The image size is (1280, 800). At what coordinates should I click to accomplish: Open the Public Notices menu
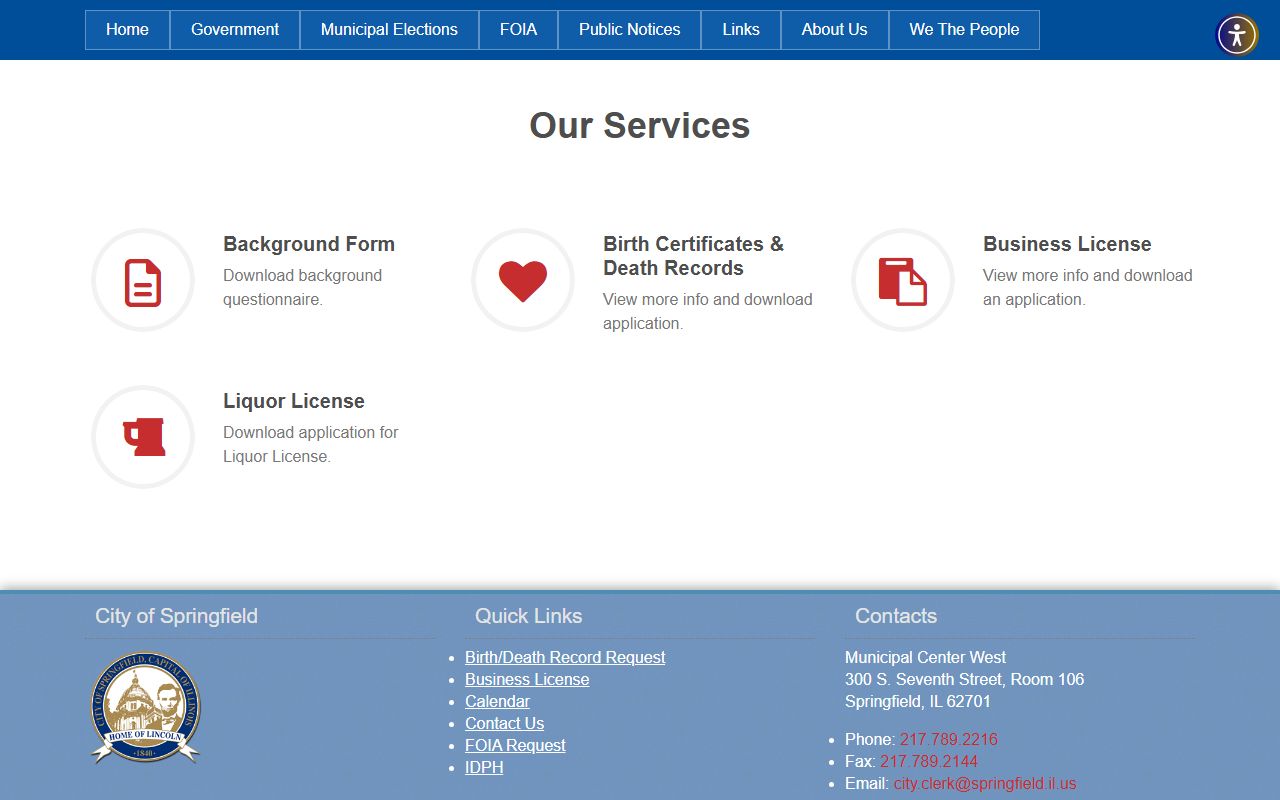629,30
